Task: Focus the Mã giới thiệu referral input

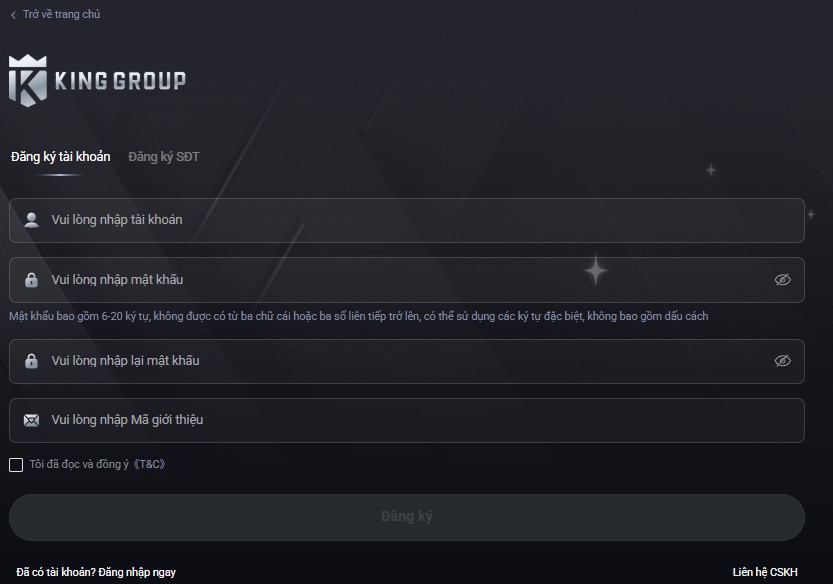Action: (x=407, y=420)
